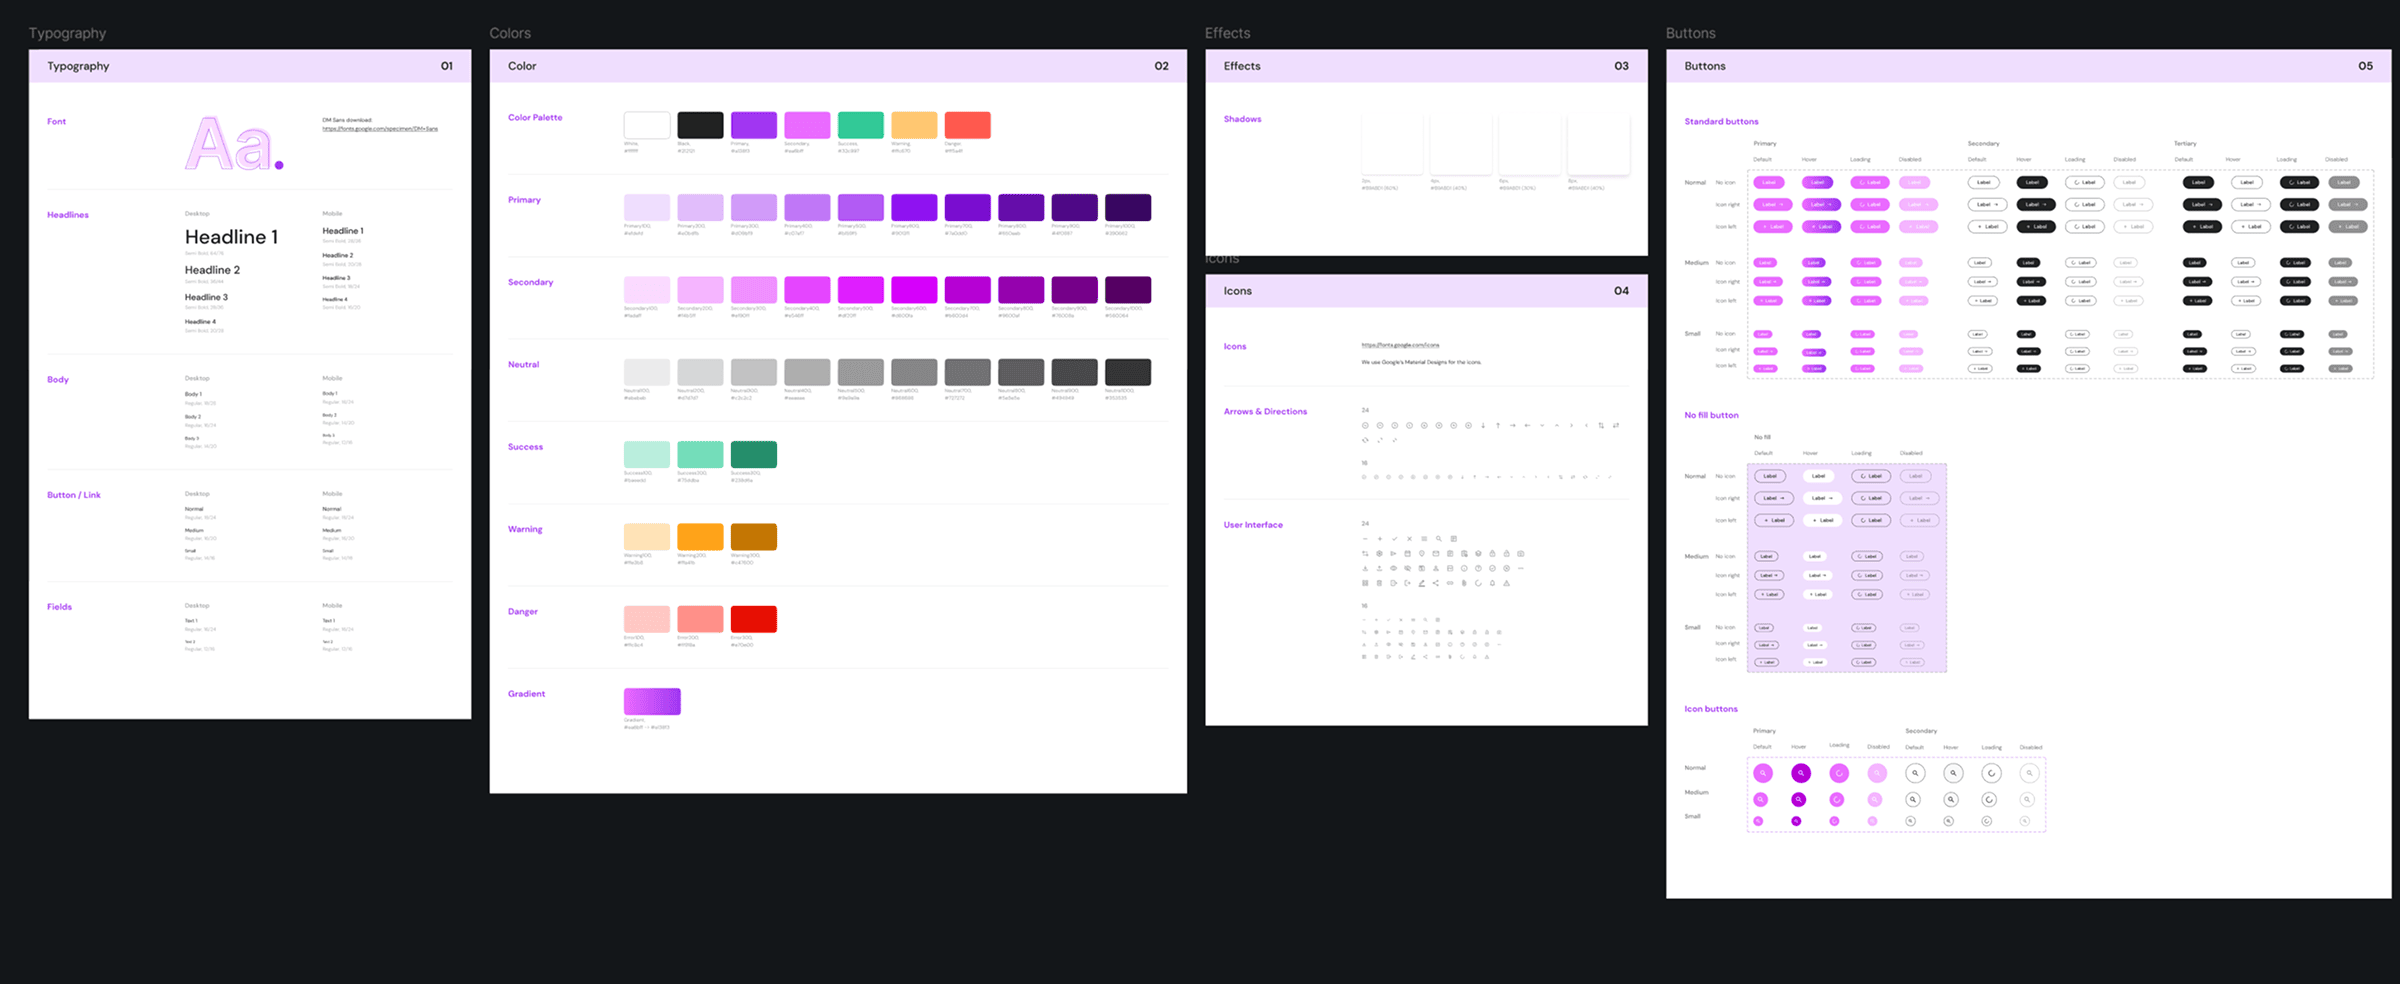
Task: Click the chevron-right arrow icon
Action: 1571,426
